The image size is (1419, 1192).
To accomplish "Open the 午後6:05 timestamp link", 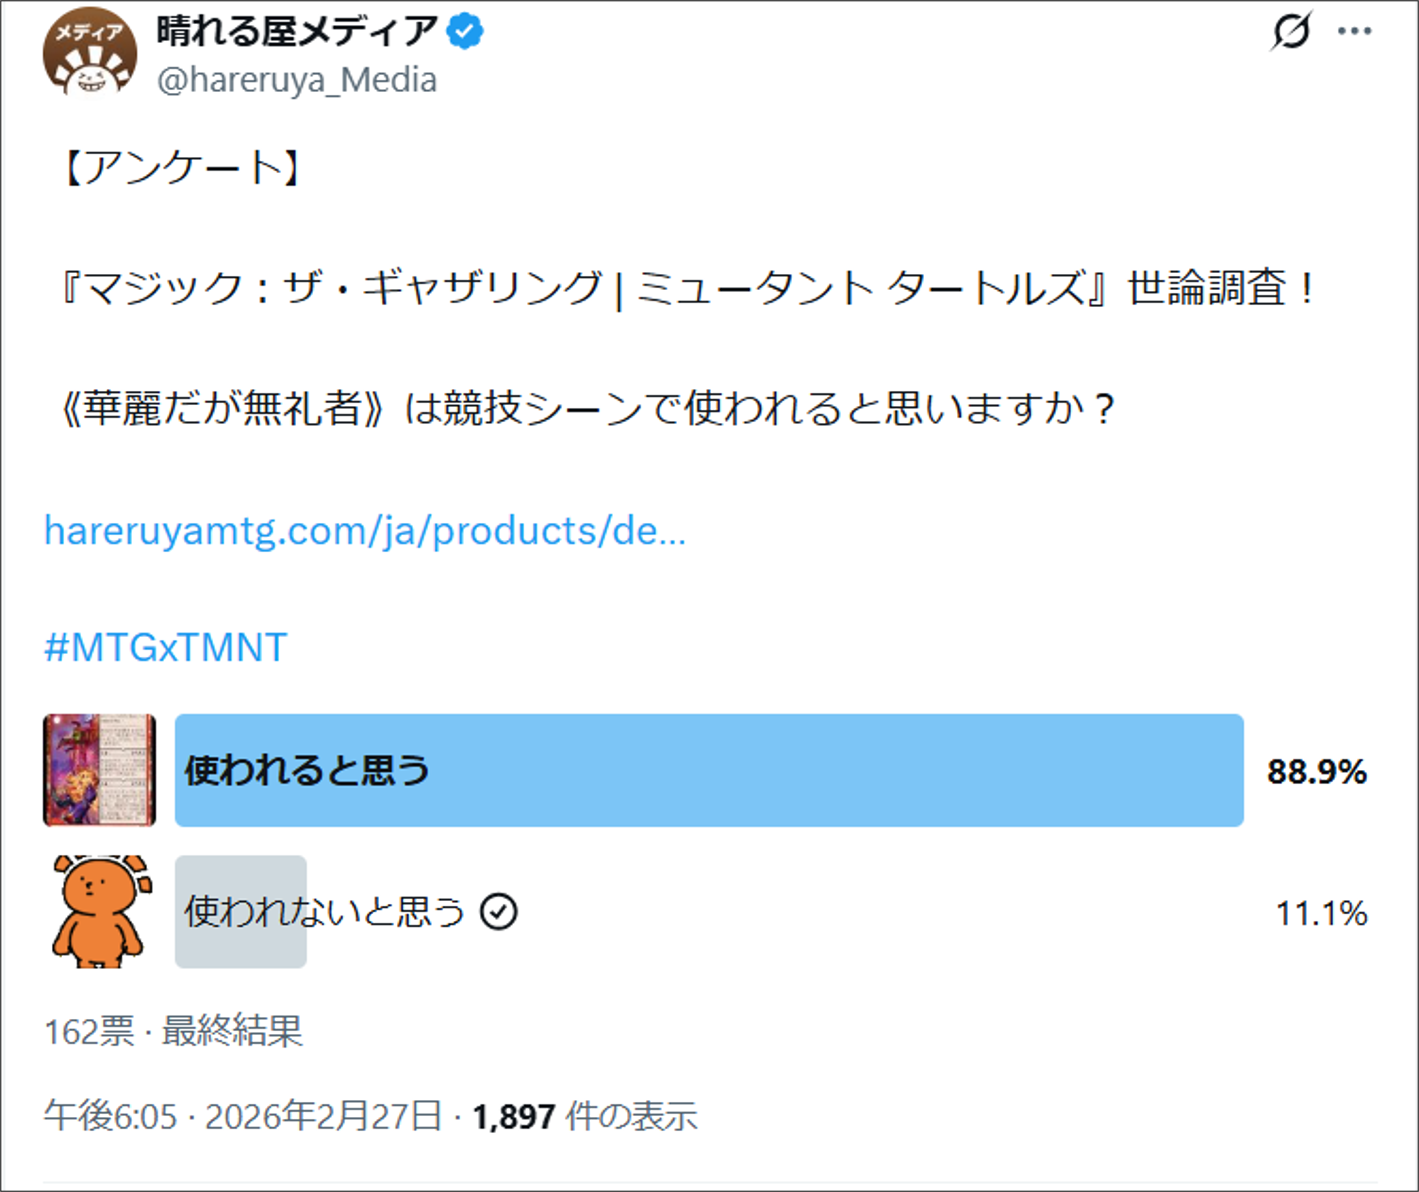I will [x=110, y=1116].
